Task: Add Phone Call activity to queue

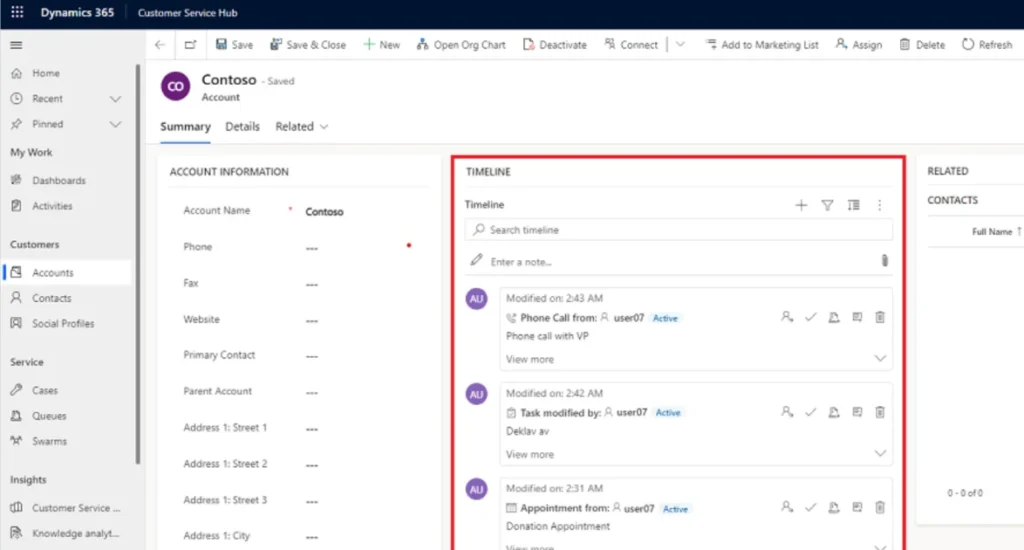Action: click(x=834, y=317)
